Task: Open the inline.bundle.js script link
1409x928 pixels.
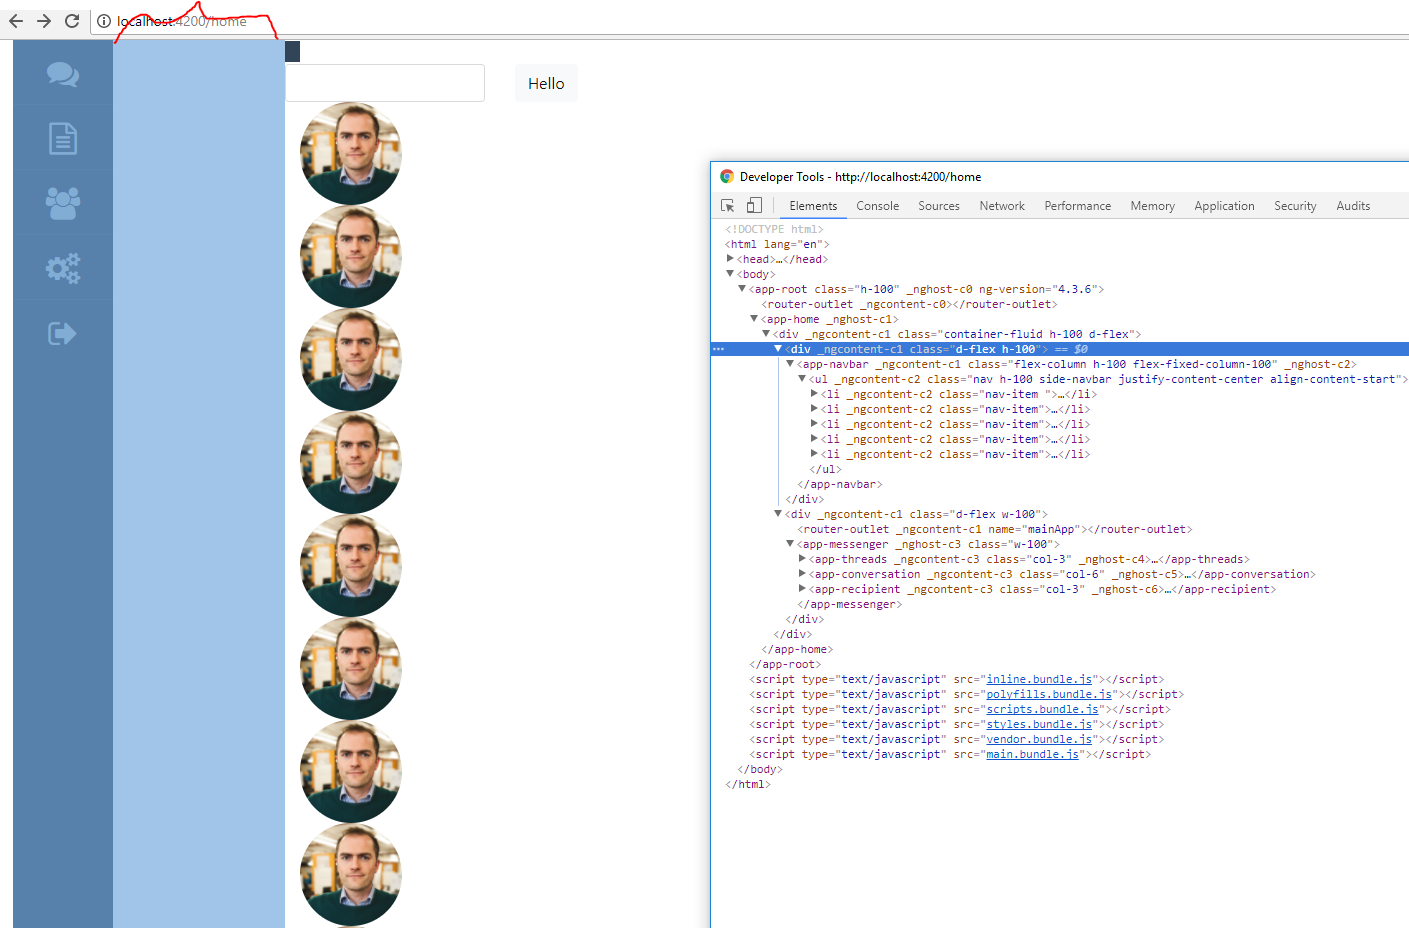Action: click(x=1039, y=679)
